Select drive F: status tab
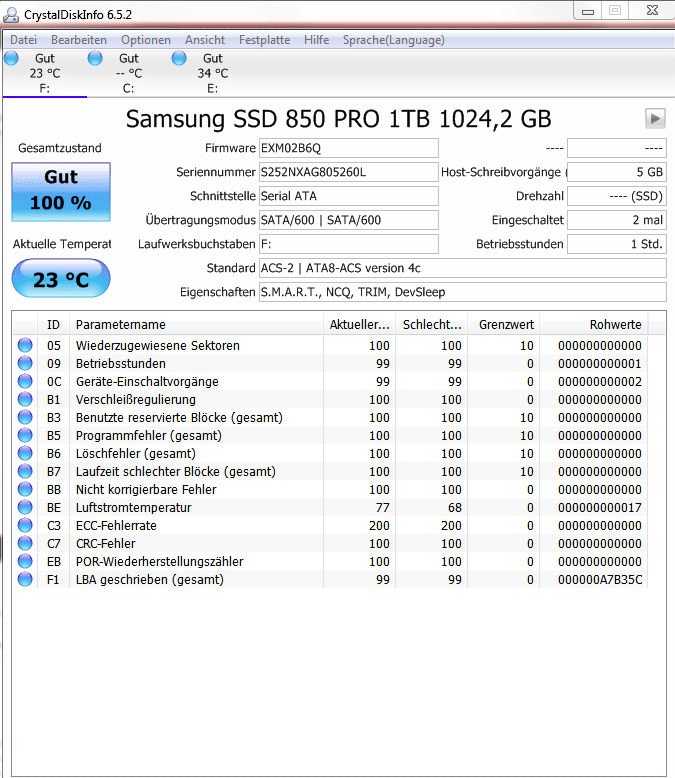Viewport: 675px width, 778px height. point(45,73)
